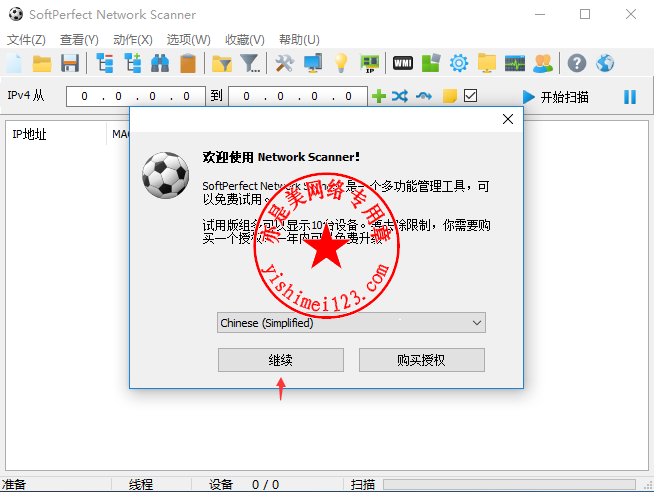654x492 pixels.
Task: Open the 查看(Y) menu
Action: (79, 40)
